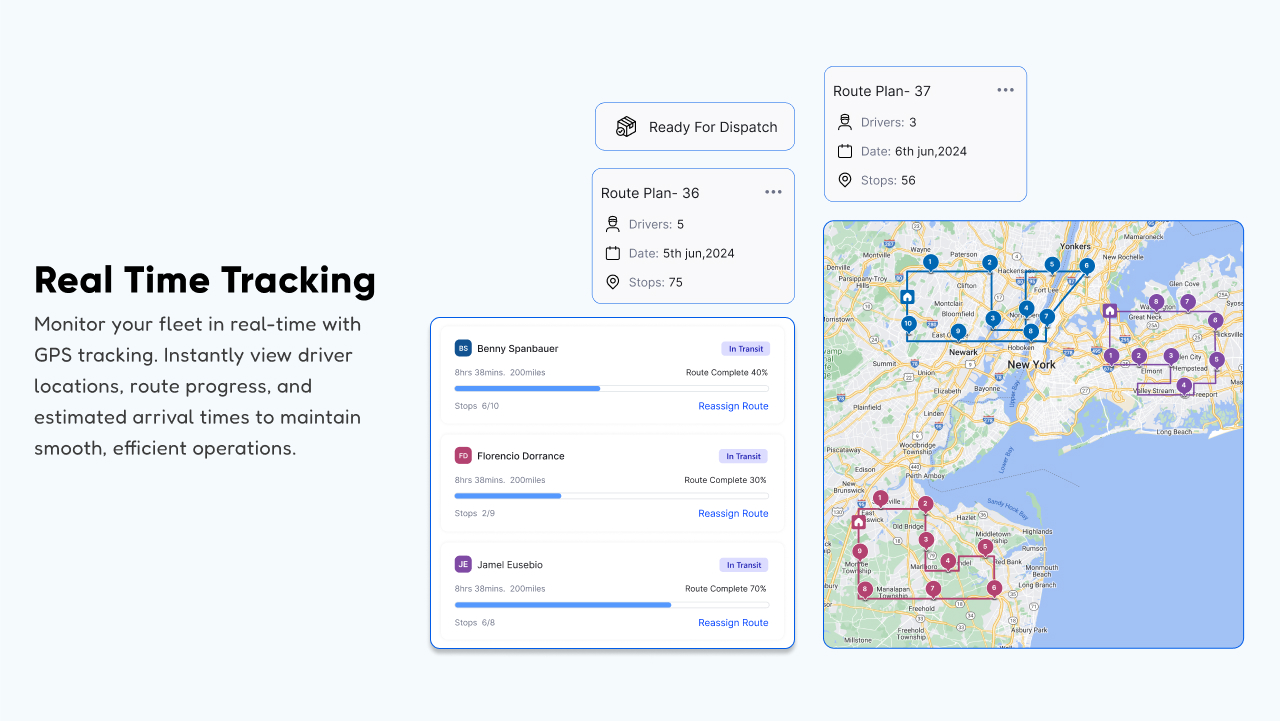Click the stops pin icon in Route Plan-36

tap(612, 282)
